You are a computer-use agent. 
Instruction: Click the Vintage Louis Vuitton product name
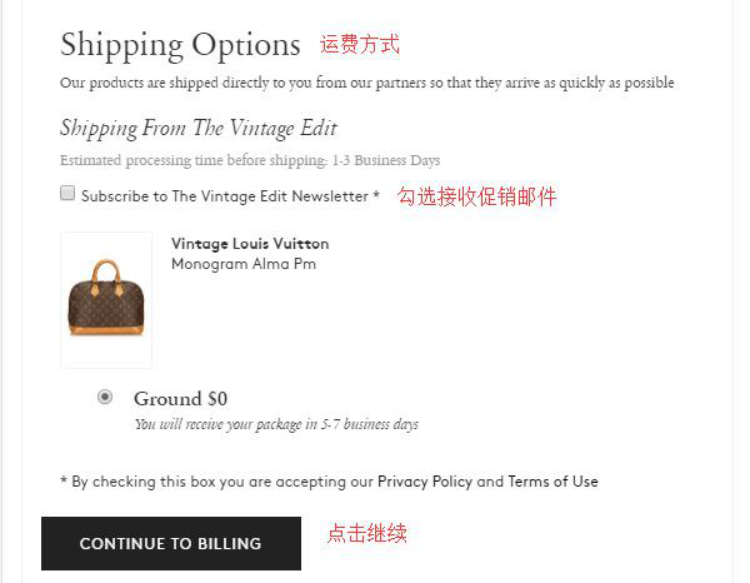tap(250, 244)
